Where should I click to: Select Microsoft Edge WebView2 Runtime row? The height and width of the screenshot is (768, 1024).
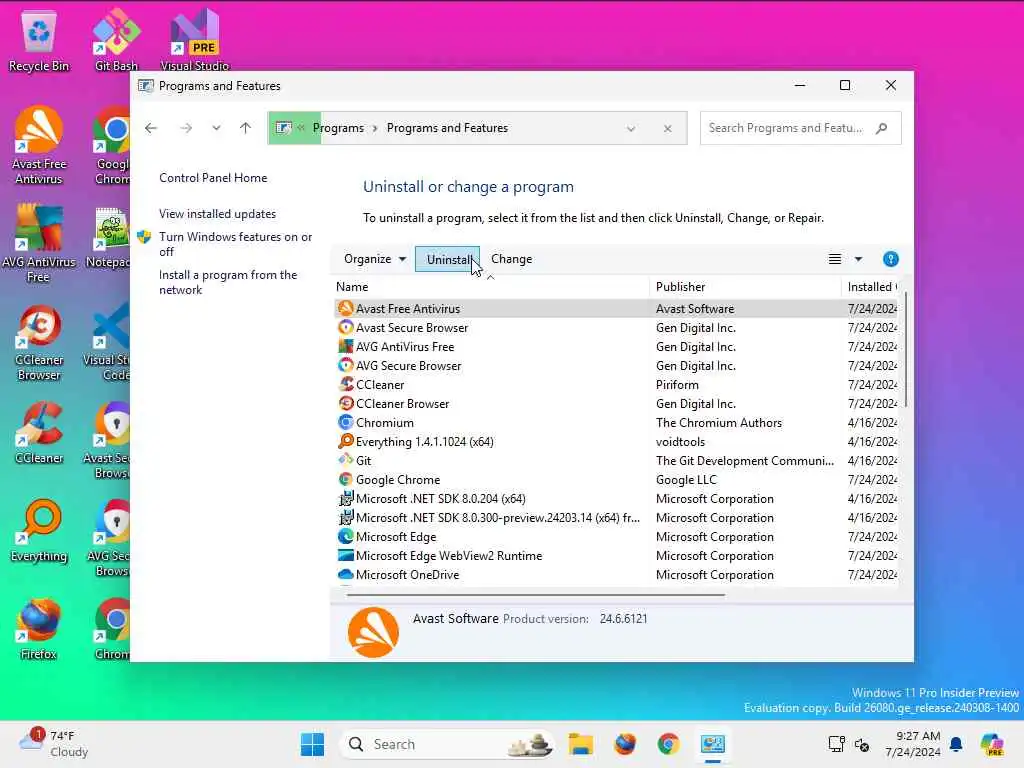coord(616,555)
